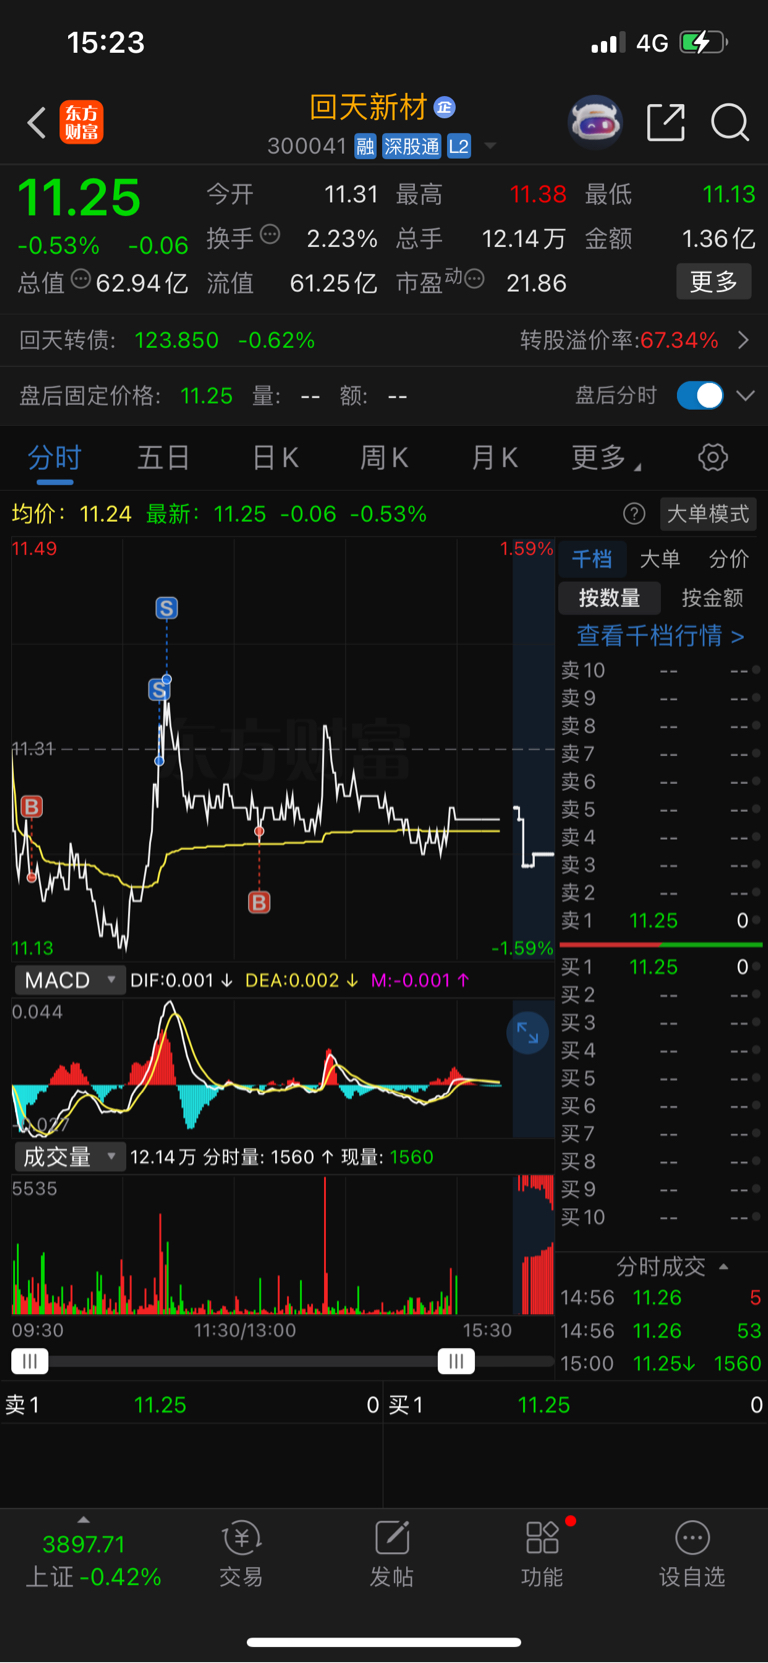This screenshot has width=768, height=1663.
Task: Grab the right timeline range handle
Action: pos(456,1361)
